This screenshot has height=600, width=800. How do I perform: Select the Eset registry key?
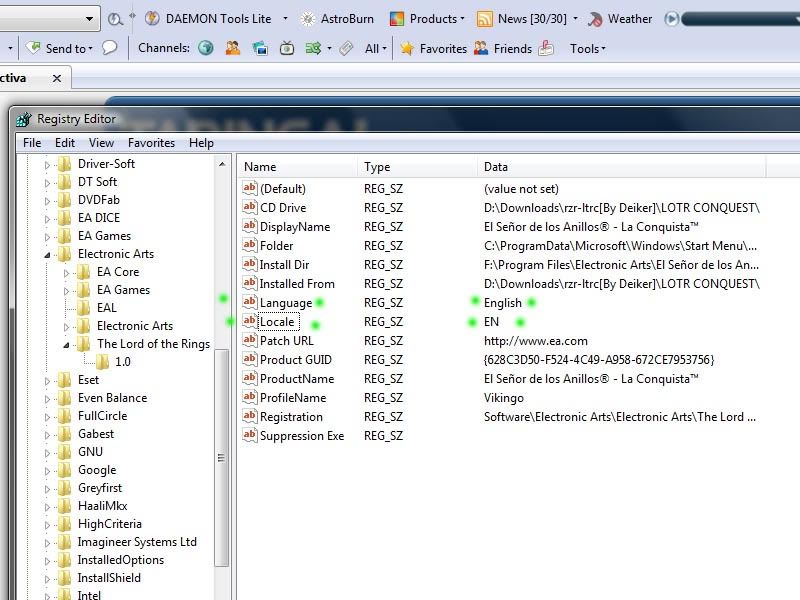pyautogui.click(x=88, y=380)
